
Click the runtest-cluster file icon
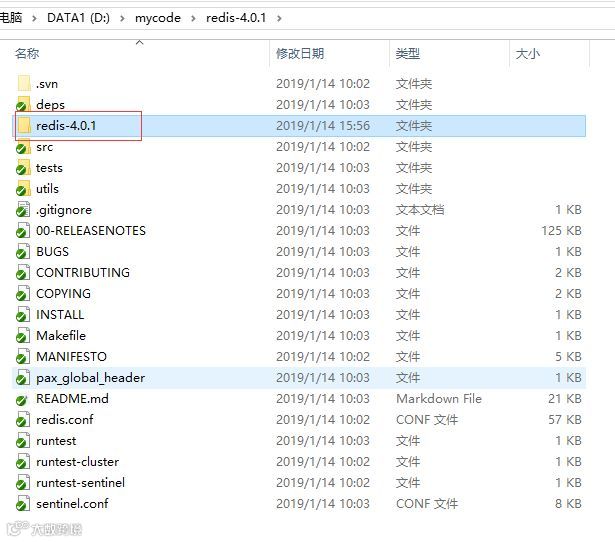tap(23, 462)
